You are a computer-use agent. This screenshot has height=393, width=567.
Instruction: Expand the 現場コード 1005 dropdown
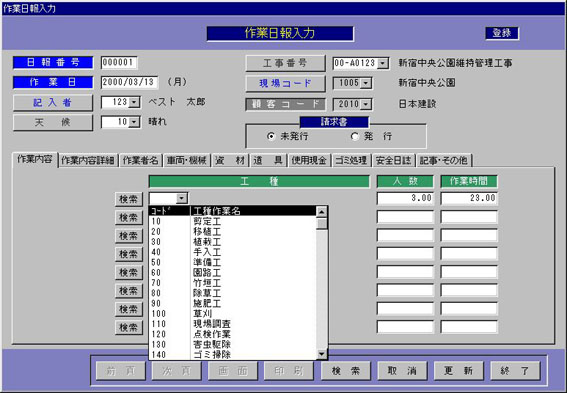coord(366,84)
